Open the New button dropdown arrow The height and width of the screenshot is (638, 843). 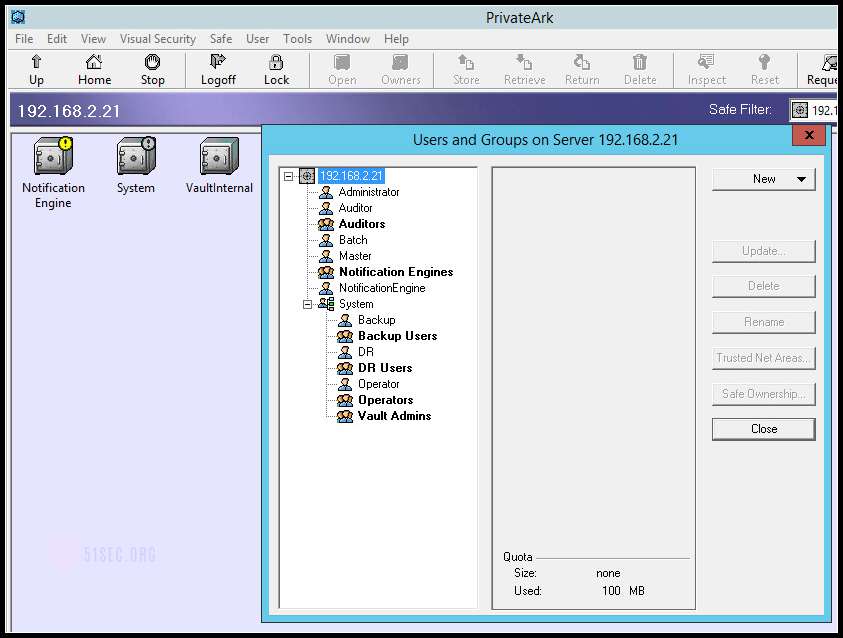click(801, 179)
